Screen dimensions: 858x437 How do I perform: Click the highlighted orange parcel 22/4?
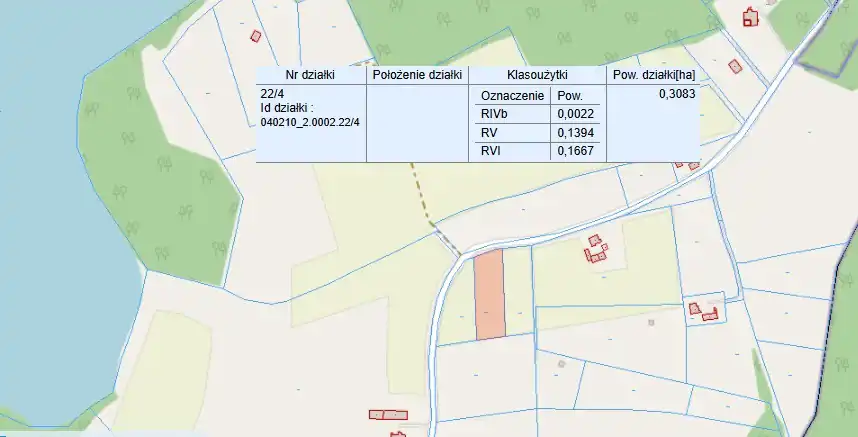click(489, 294)
